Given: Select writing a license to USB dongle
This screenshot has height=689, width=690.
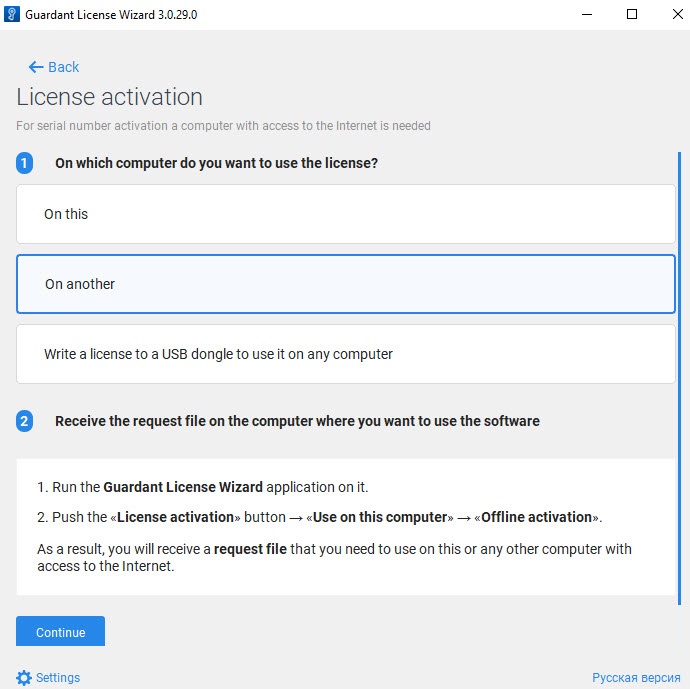Looking at the screenshot, I should [x=346, y=354].
